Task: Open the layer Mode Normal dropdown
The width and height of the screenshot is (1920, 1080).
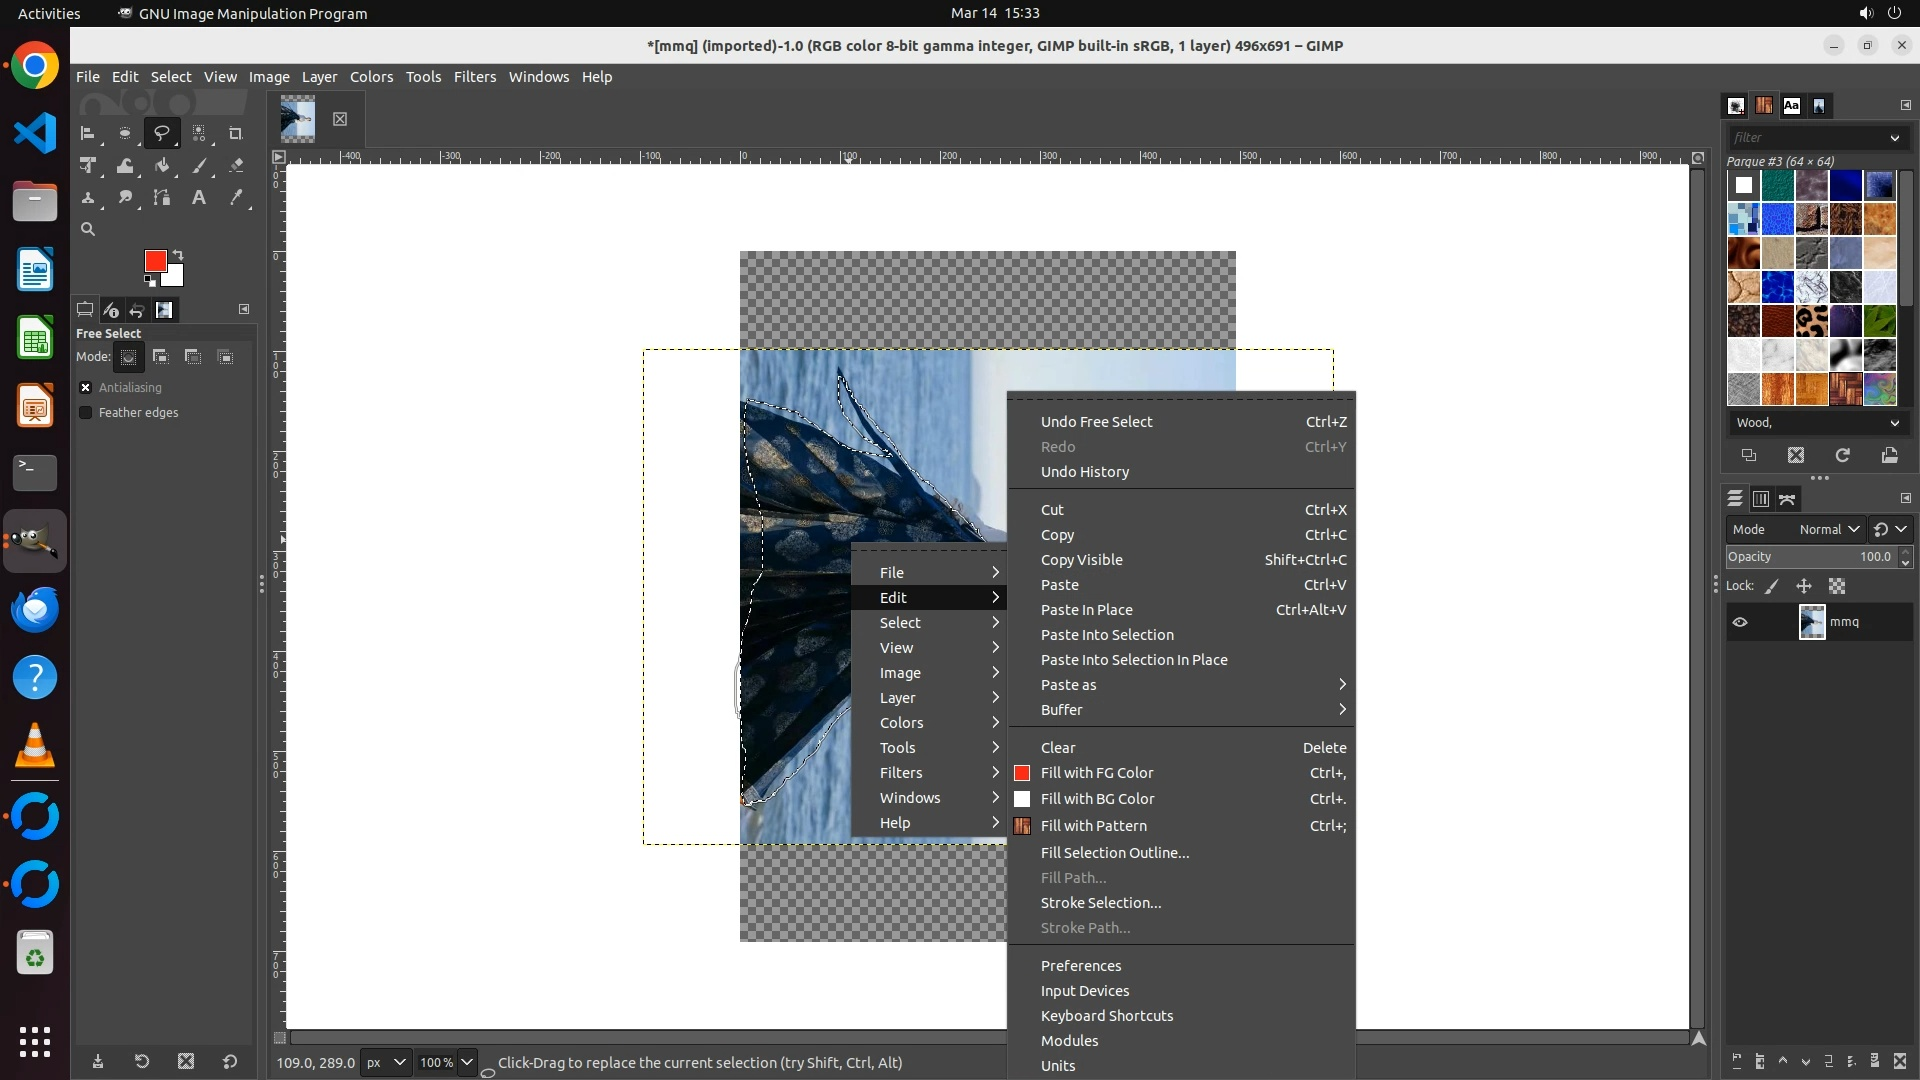Action: click(x=1828, y=529)
